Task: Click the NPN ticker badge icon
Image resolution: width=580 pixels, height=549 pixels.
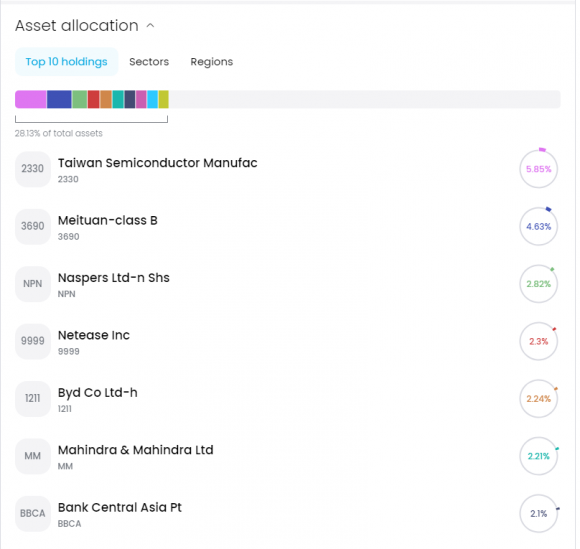Action: click(33, 284)
